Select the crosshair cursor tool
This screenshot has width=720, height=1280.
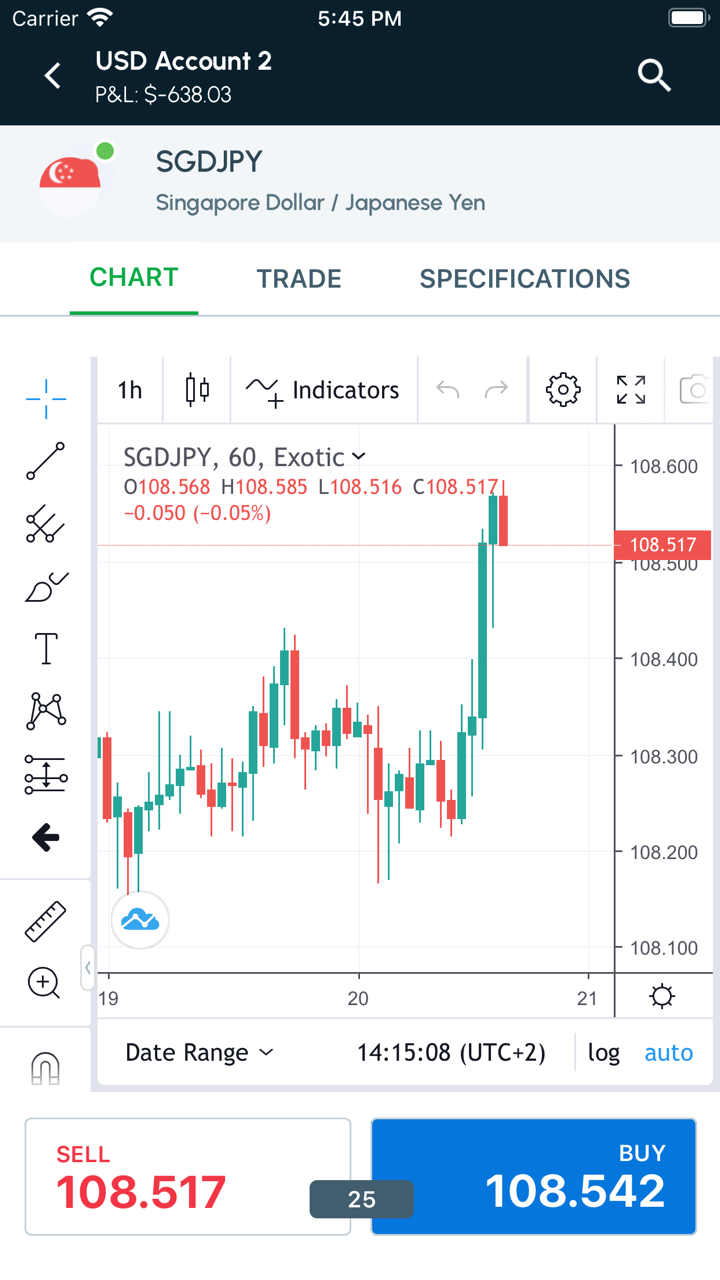(46, 399)
